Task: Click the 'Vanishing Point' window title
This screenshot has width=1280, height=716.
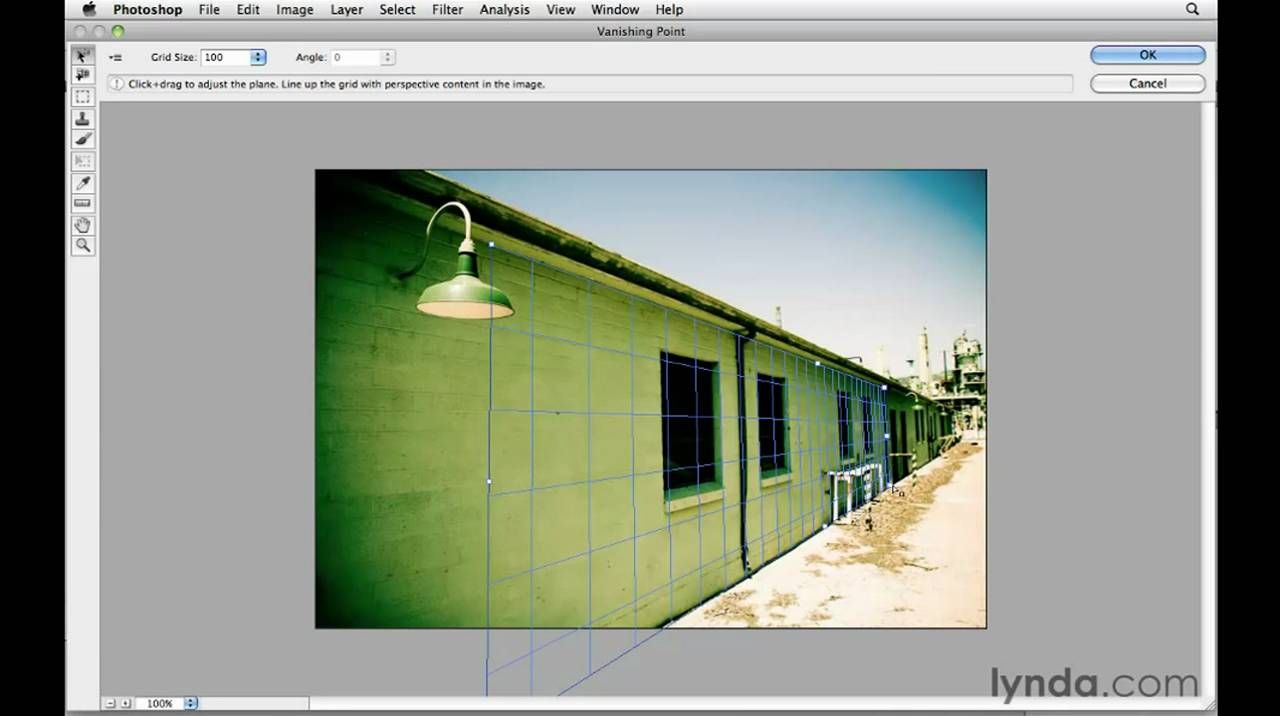Action: coord(641,31)
